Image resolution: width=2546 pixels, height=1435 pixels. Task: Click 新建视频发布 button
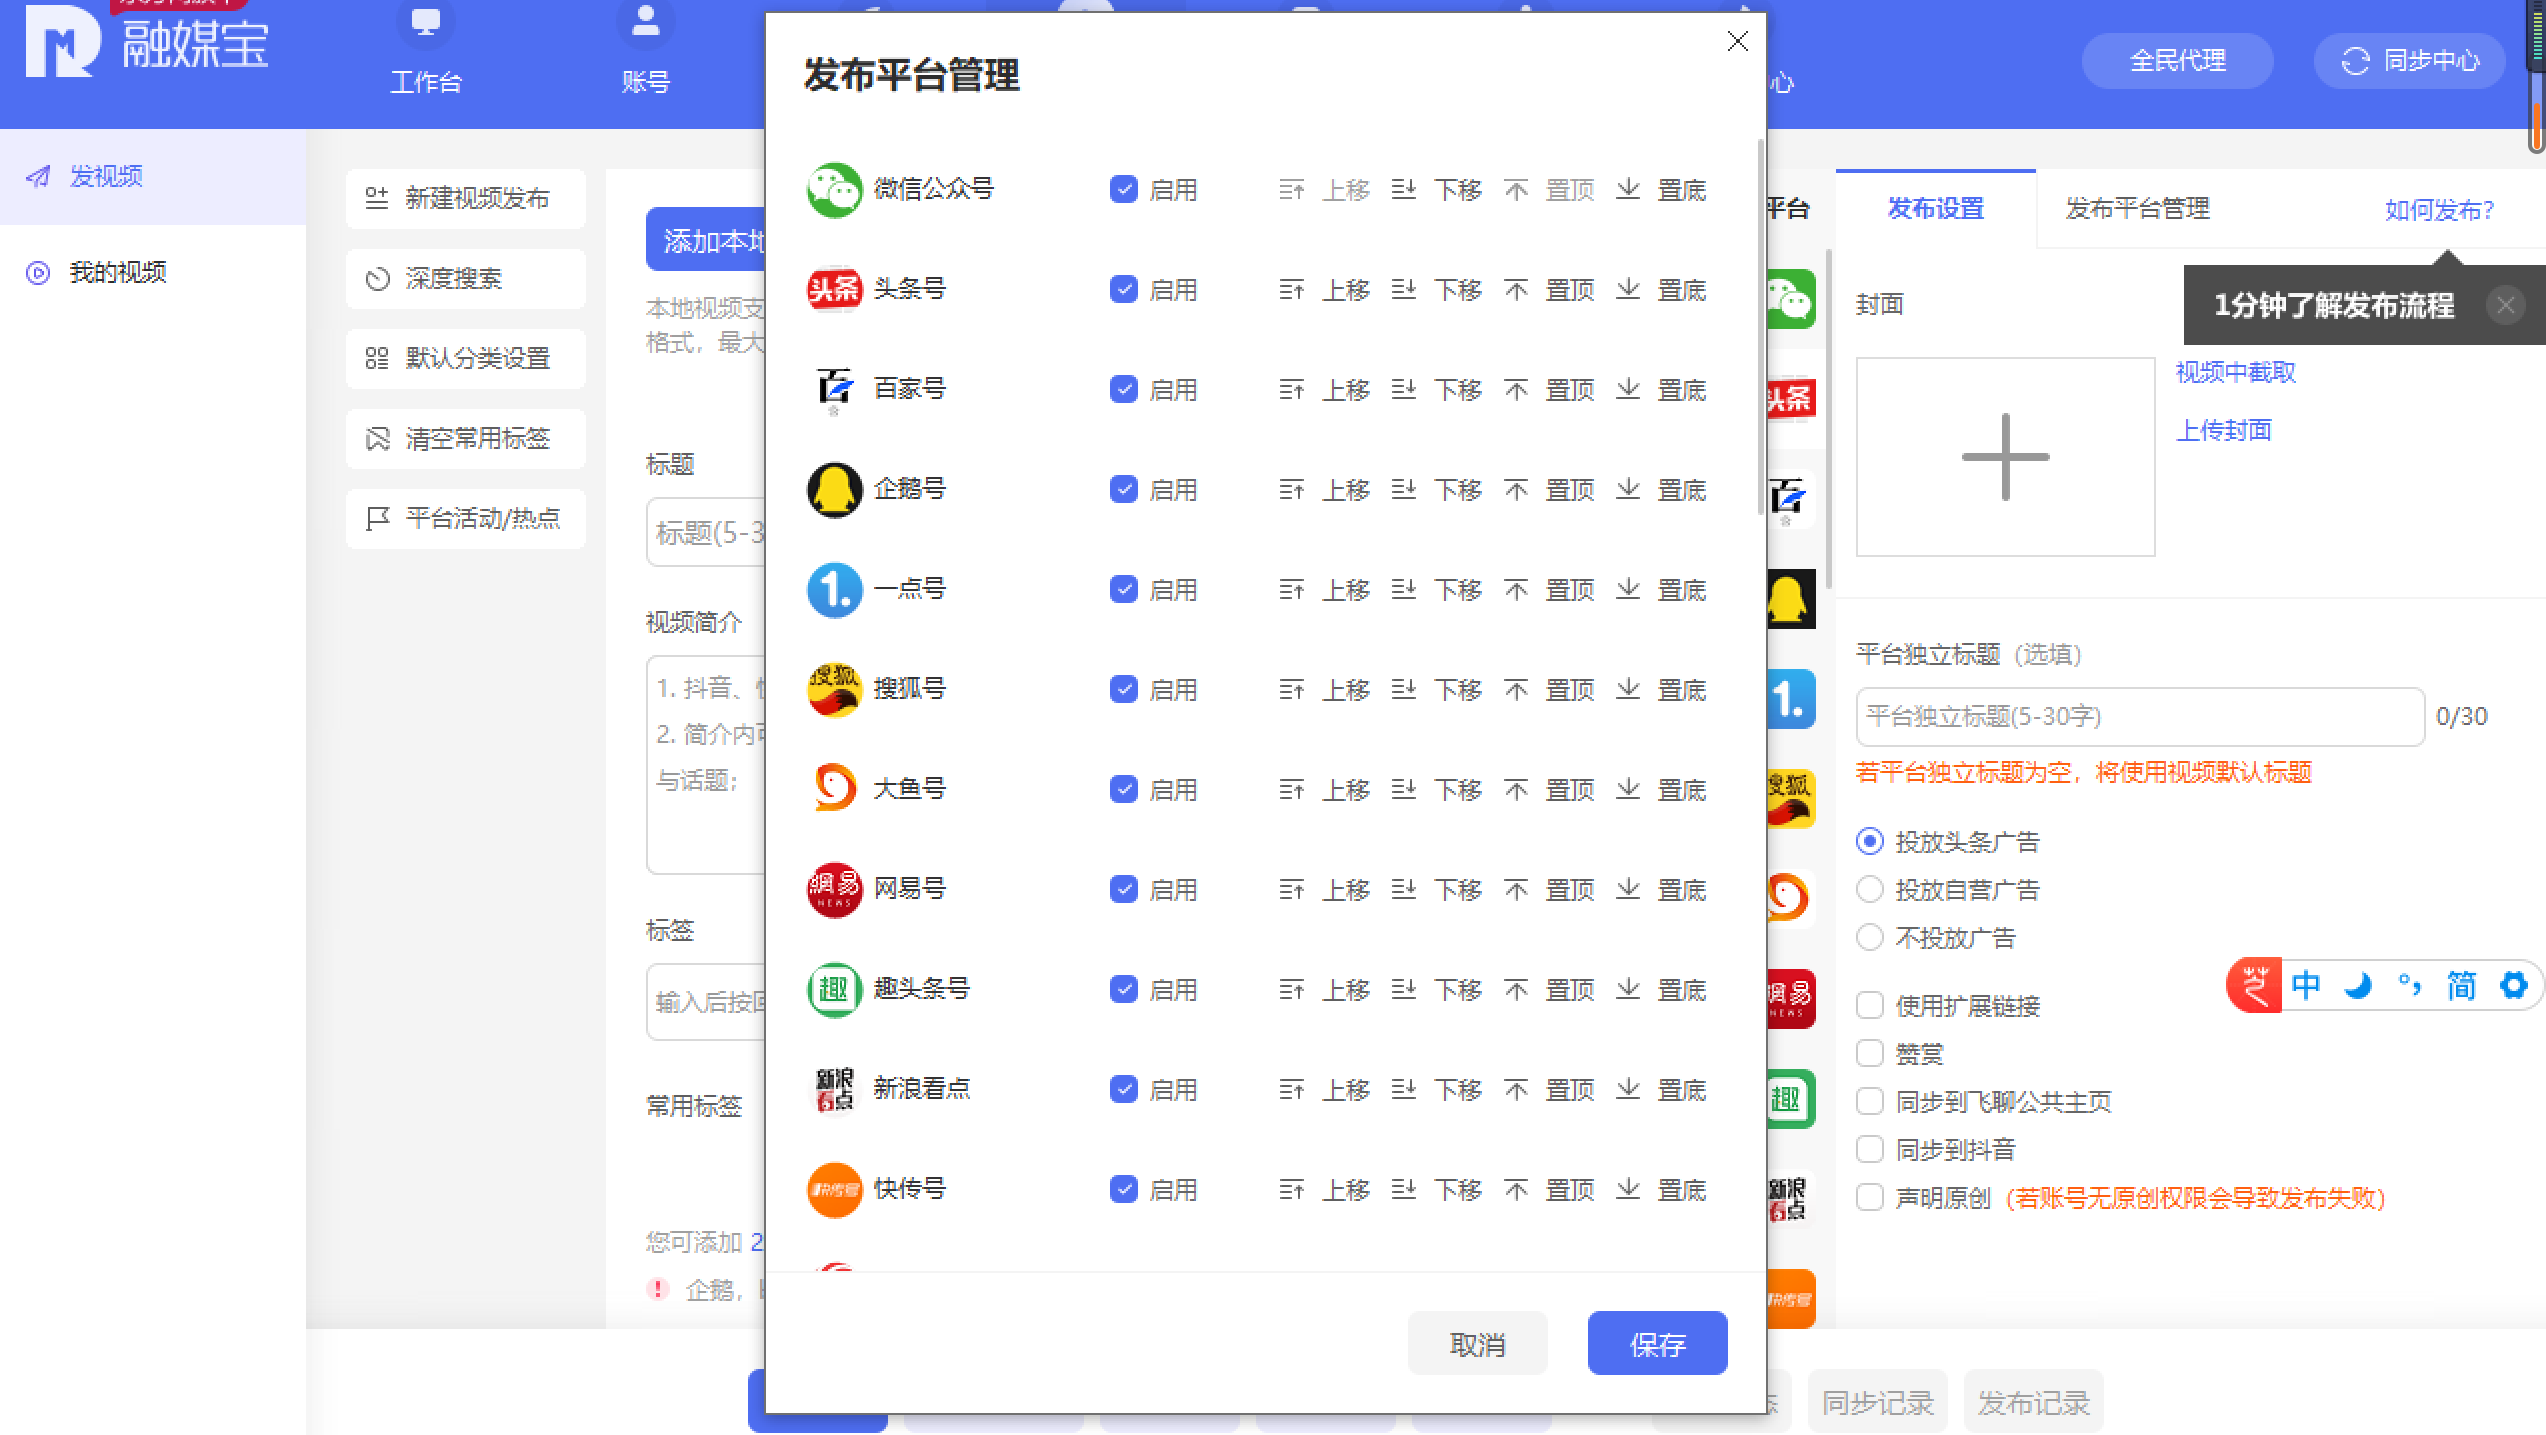465,198
